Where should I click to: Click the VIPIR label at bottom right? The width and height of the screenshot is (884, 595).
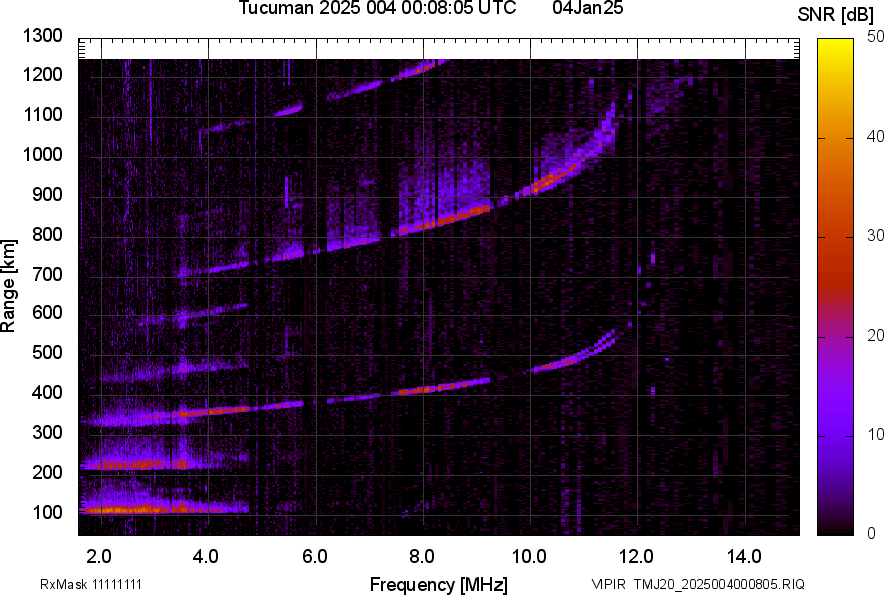pyautogui.click(x=609, y=584)
